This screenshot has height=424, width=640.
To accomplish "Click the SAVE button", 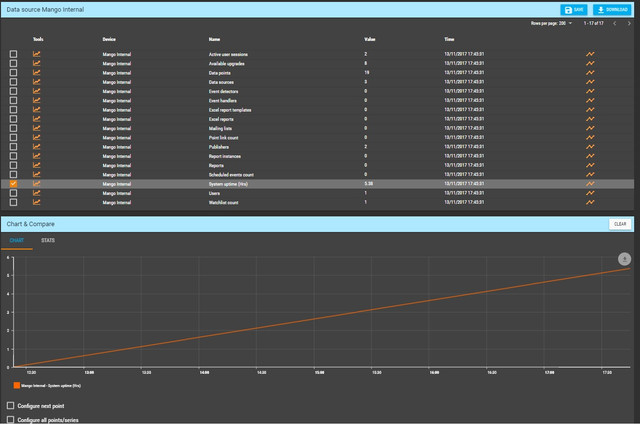I will [573, 9].
